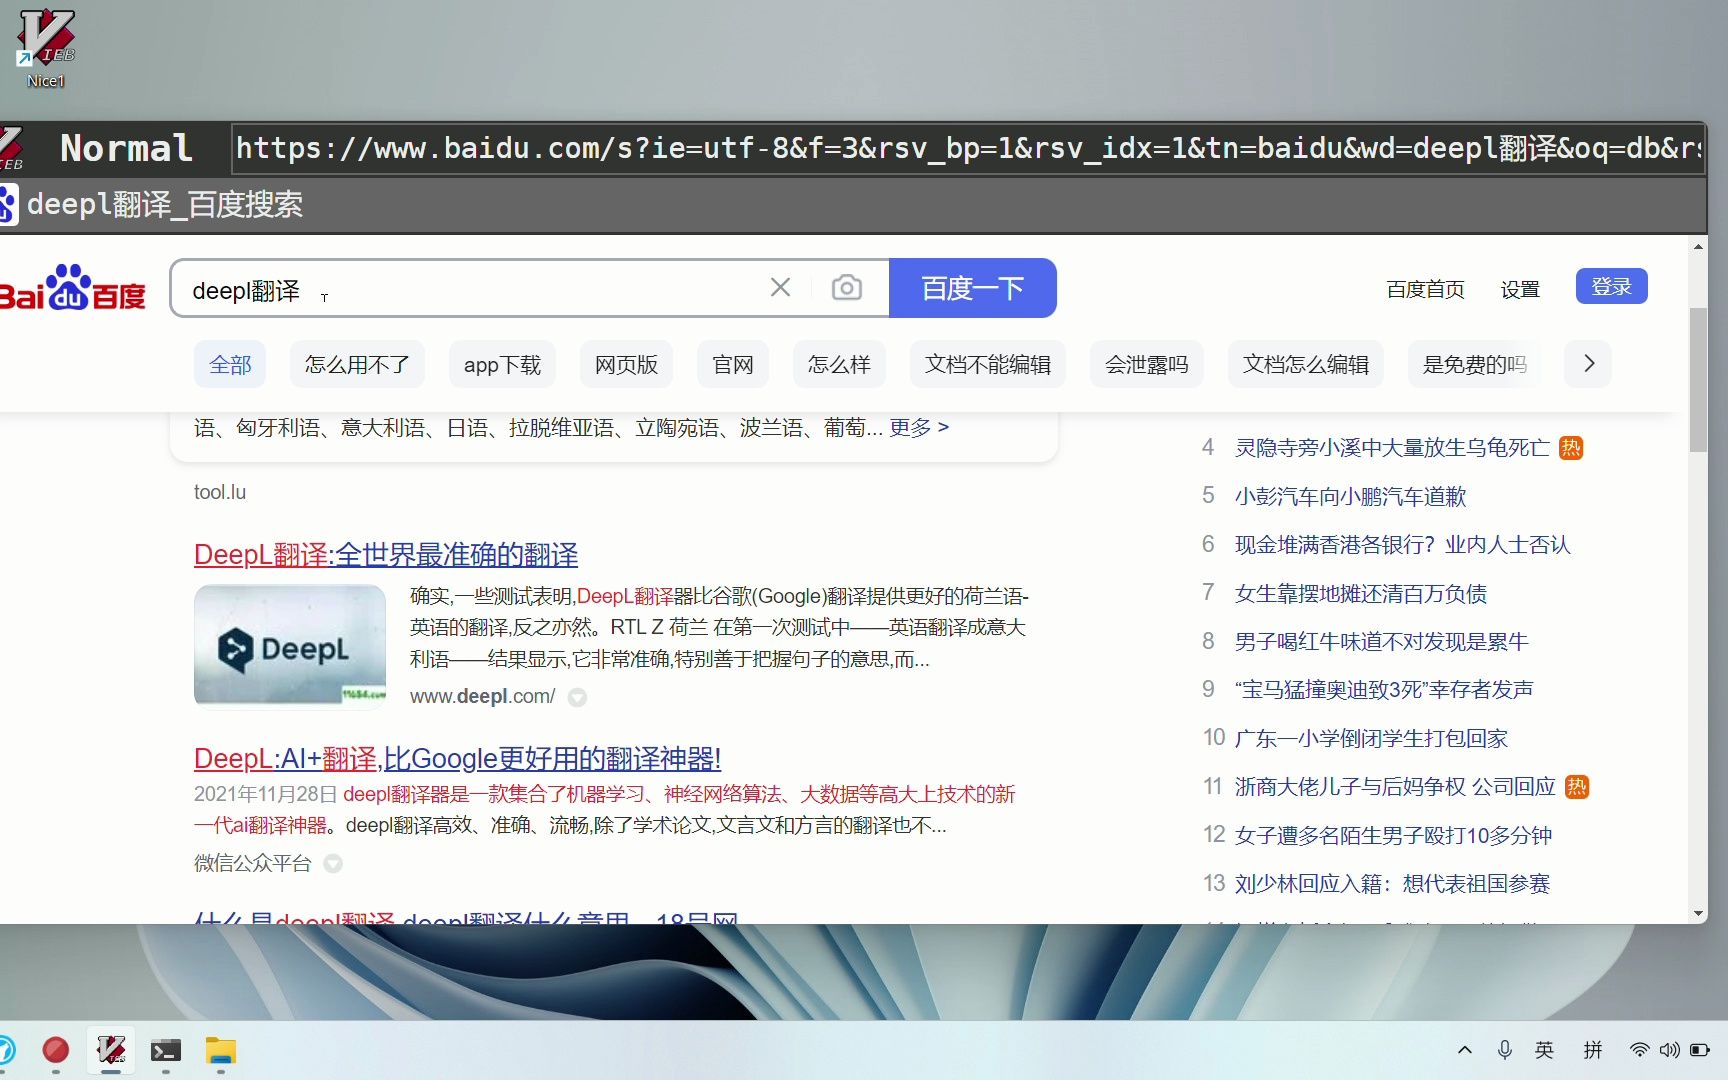This screenshot has width=1728, height=1080.
Task: Click the scrollbar up arrow
Action: click(1698, 246)
